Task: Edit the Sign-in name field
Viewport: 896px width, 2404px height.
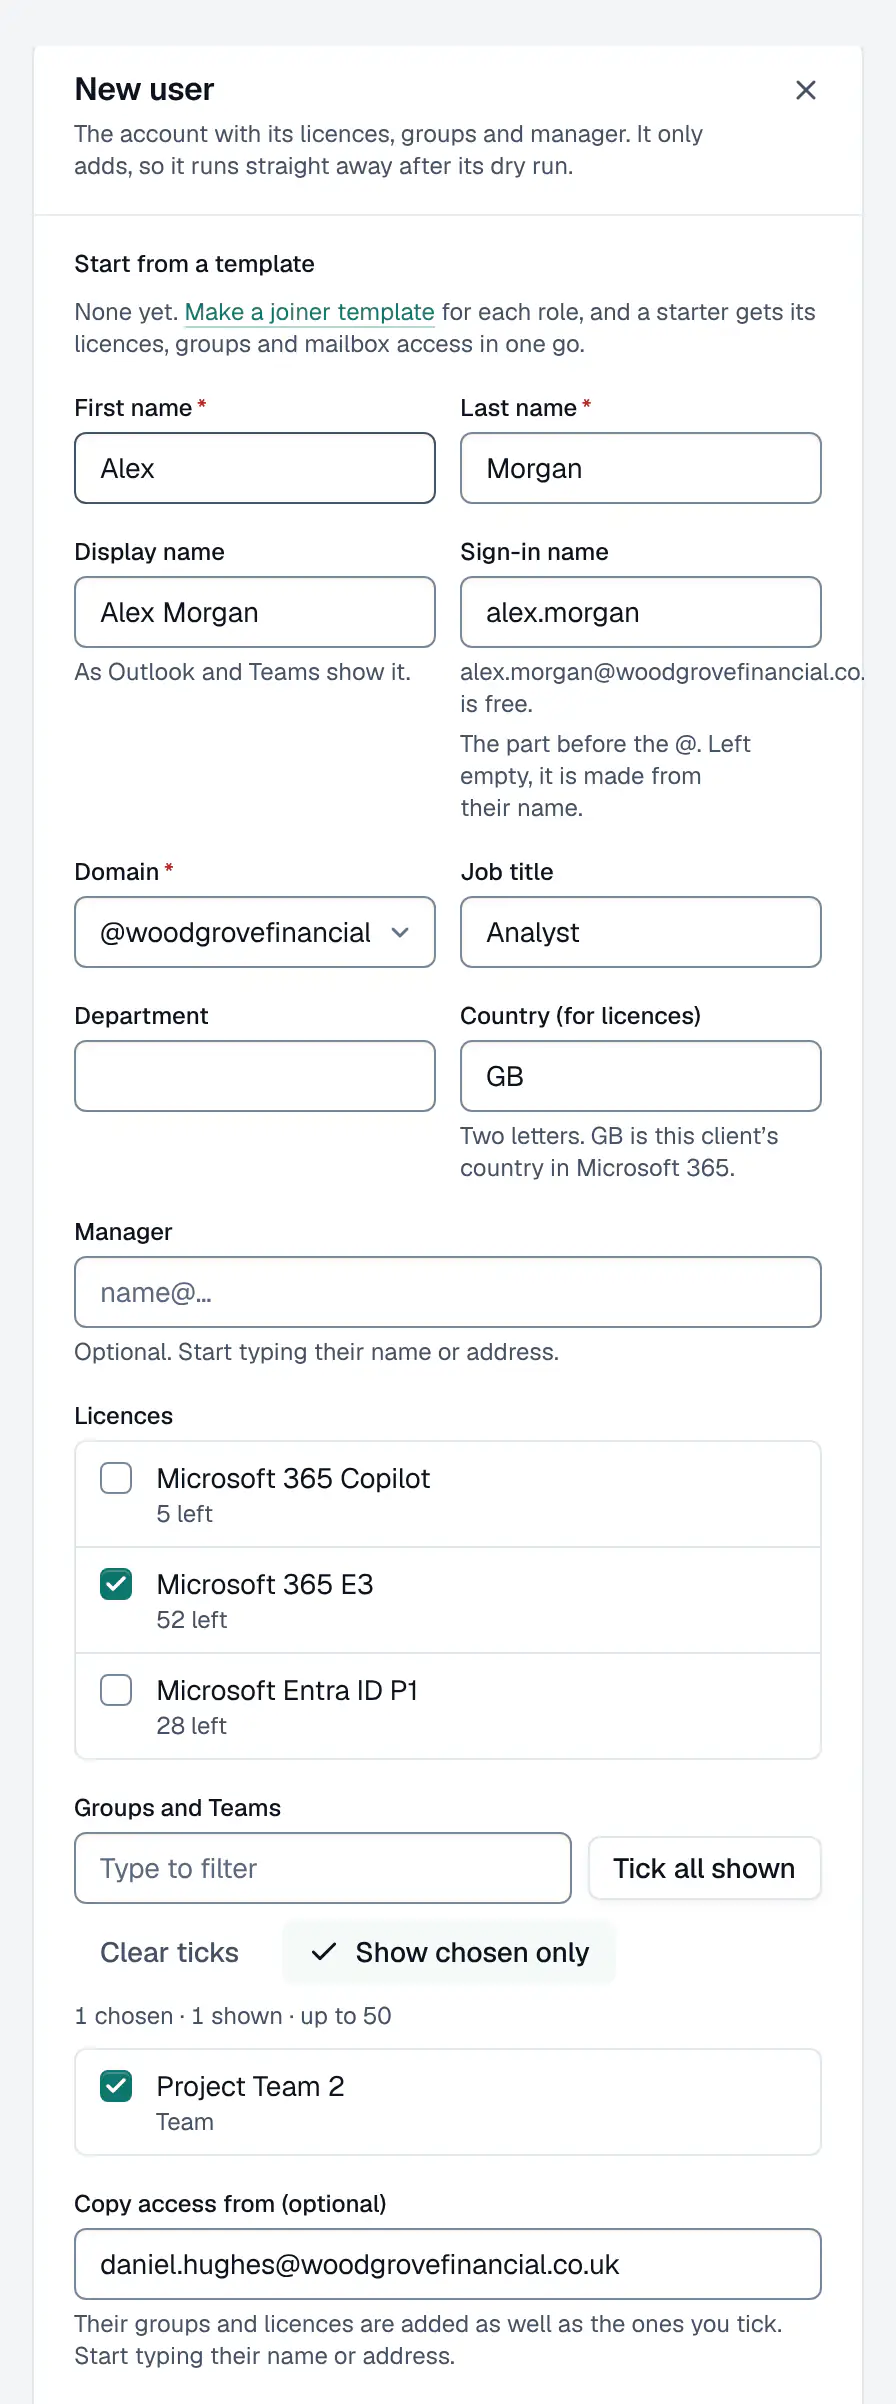Action: 641,612
